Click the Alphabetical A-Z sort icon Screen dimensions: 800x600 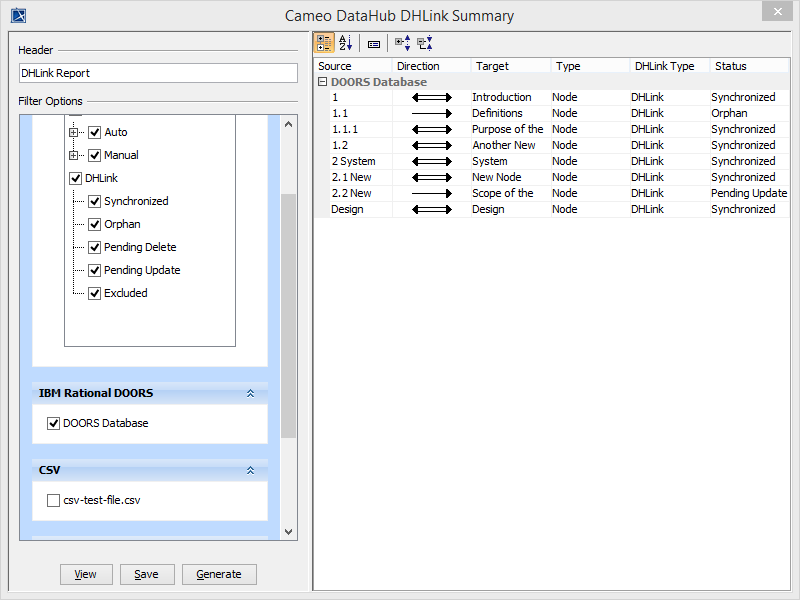pyautogui.click(x=345, y=43)
